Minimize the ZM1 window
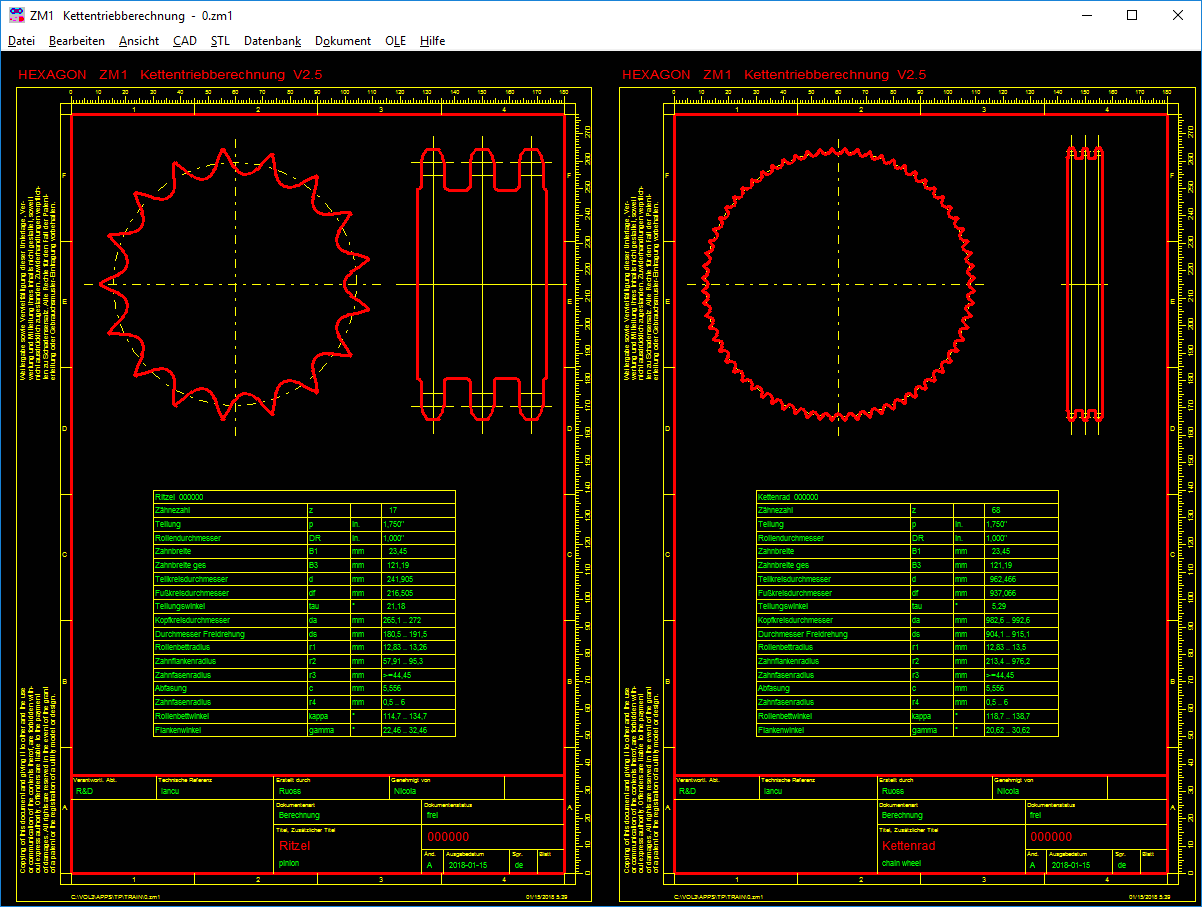The height and width of the screenshot is (907, 1202). (1085, 16)
